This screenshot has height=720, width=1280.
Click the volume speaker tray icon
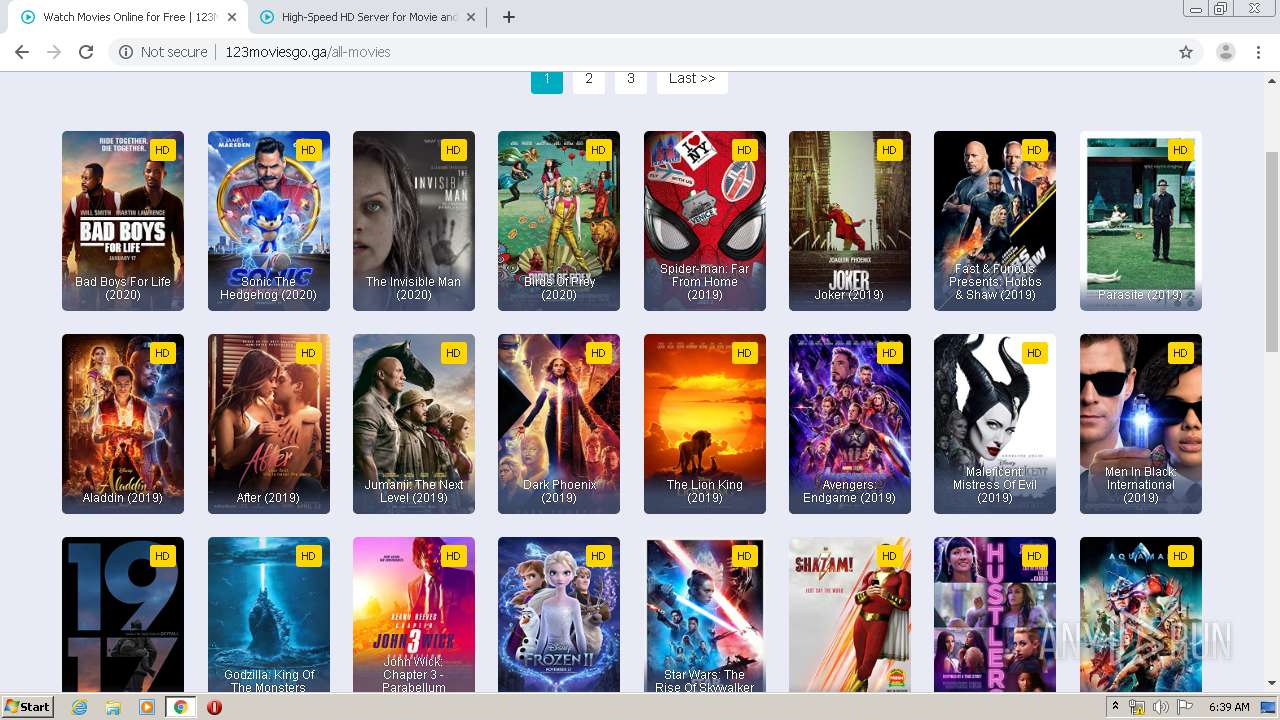pos(1161,707)
